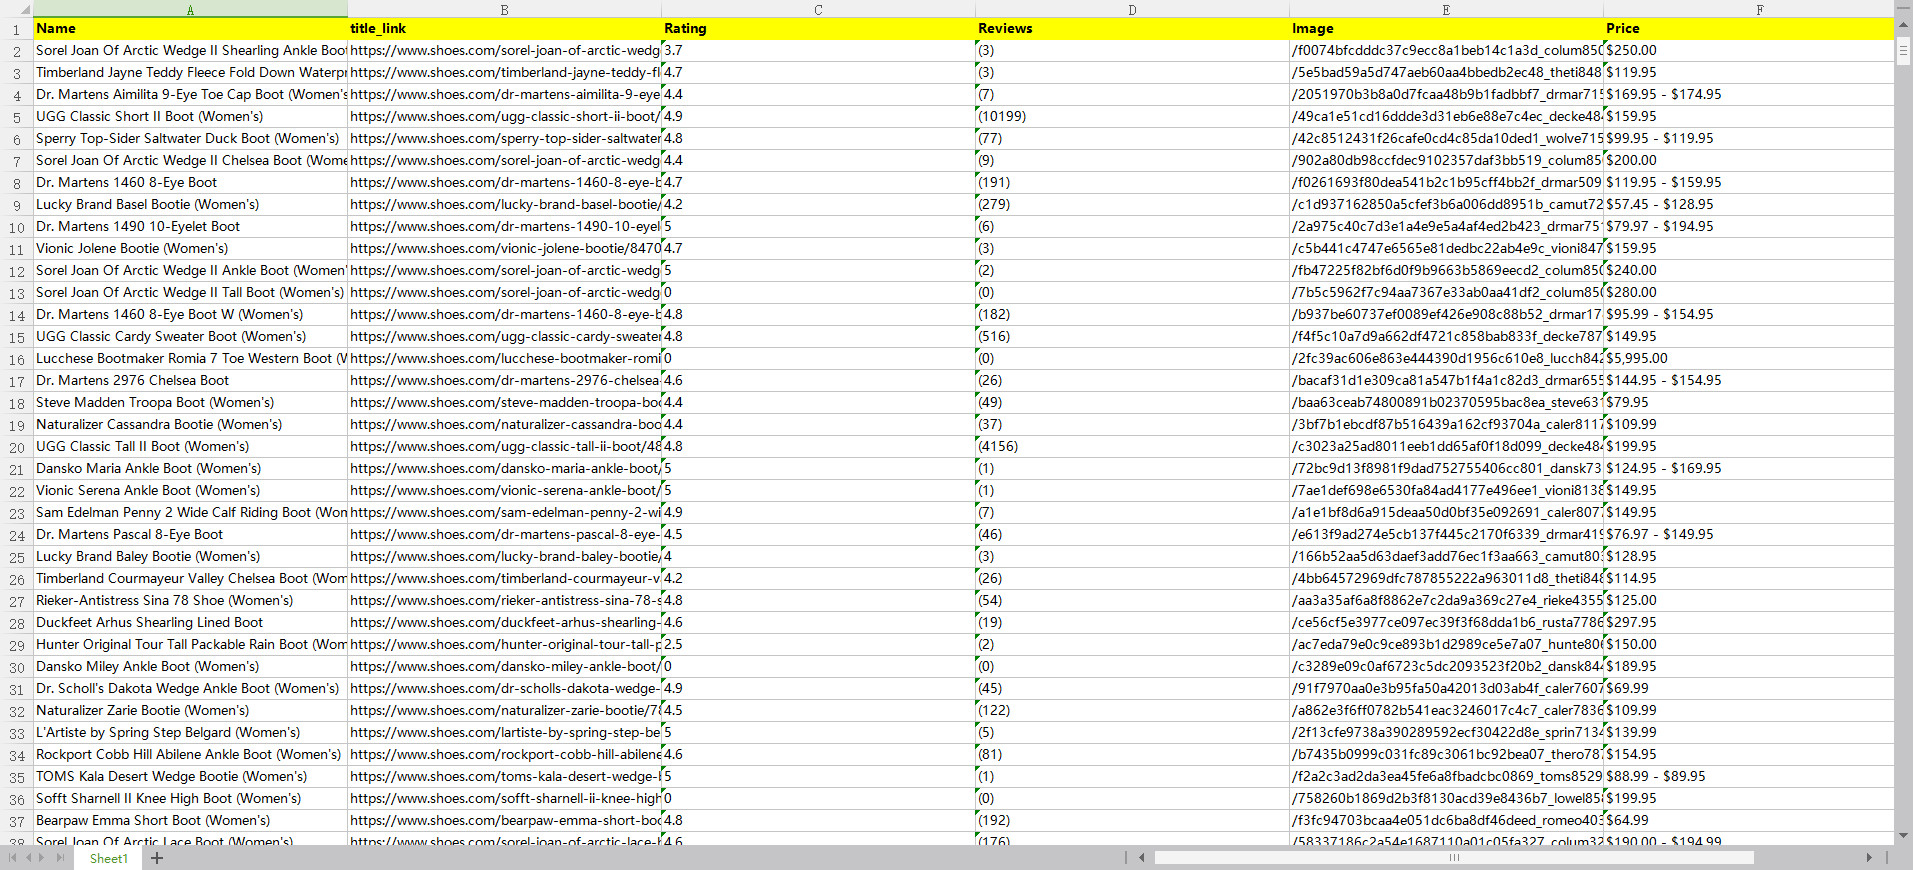Click the rockport-cobb-hill-abilene URL cell
This screenshot has width=1913, height=870.
[x=504, y=755]
